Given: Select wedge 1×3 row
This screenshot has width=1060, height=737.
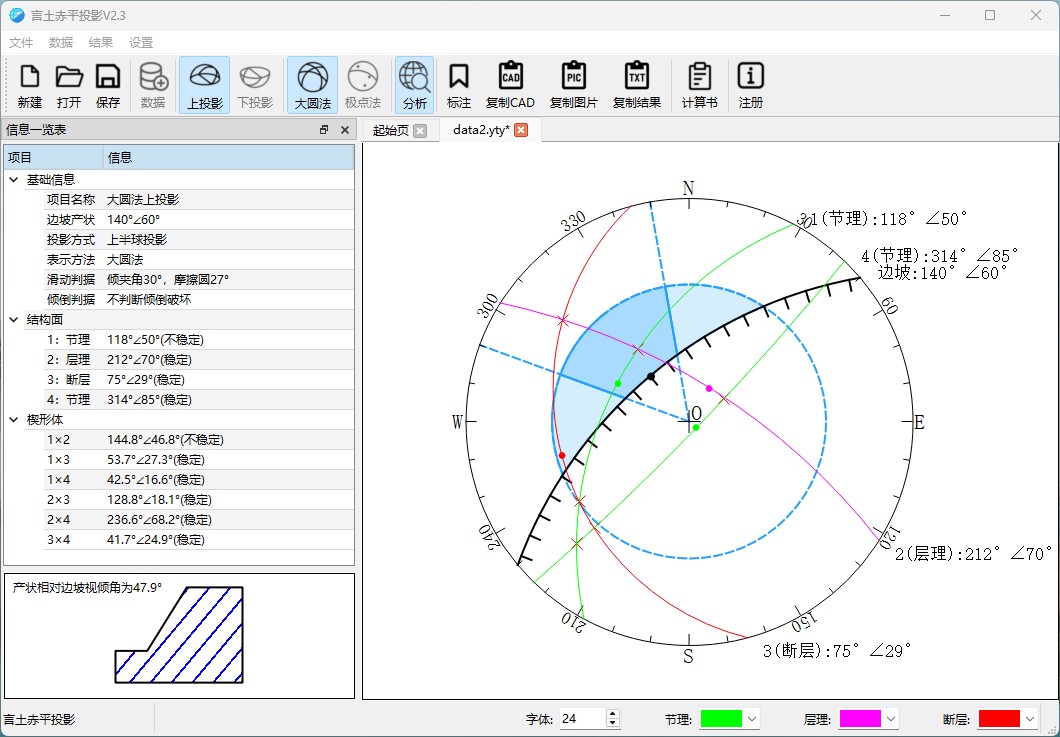Looking at the screenshot, I should (x=199, y=460).
